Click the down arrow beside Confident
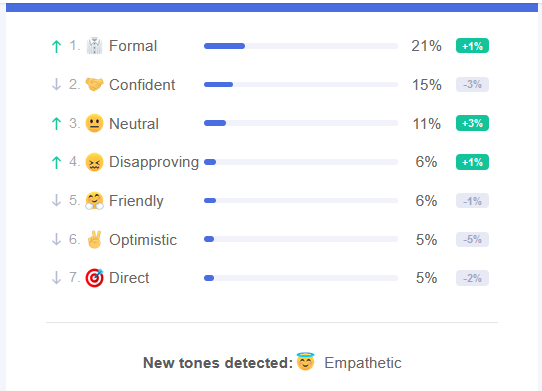This screenshot has height=391, width=542. coord(56,84)
